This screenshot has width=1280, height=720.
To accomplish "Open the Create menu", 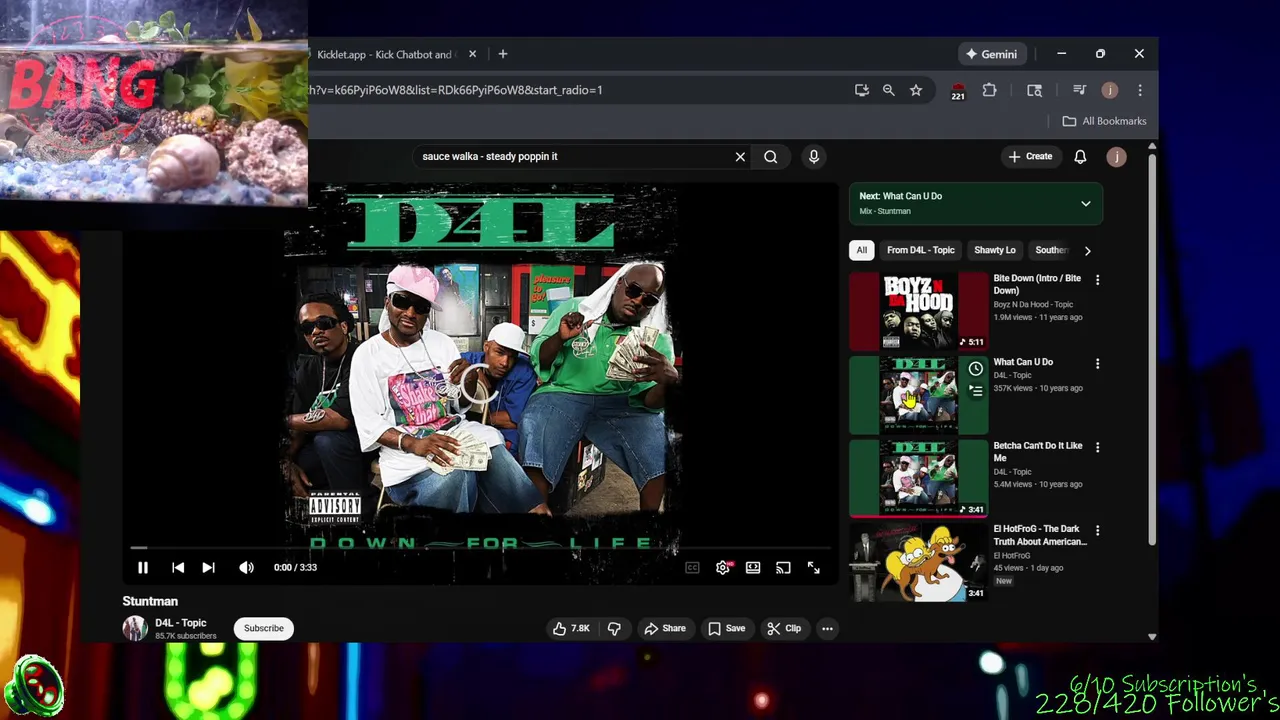I will tap(1030, 157).
